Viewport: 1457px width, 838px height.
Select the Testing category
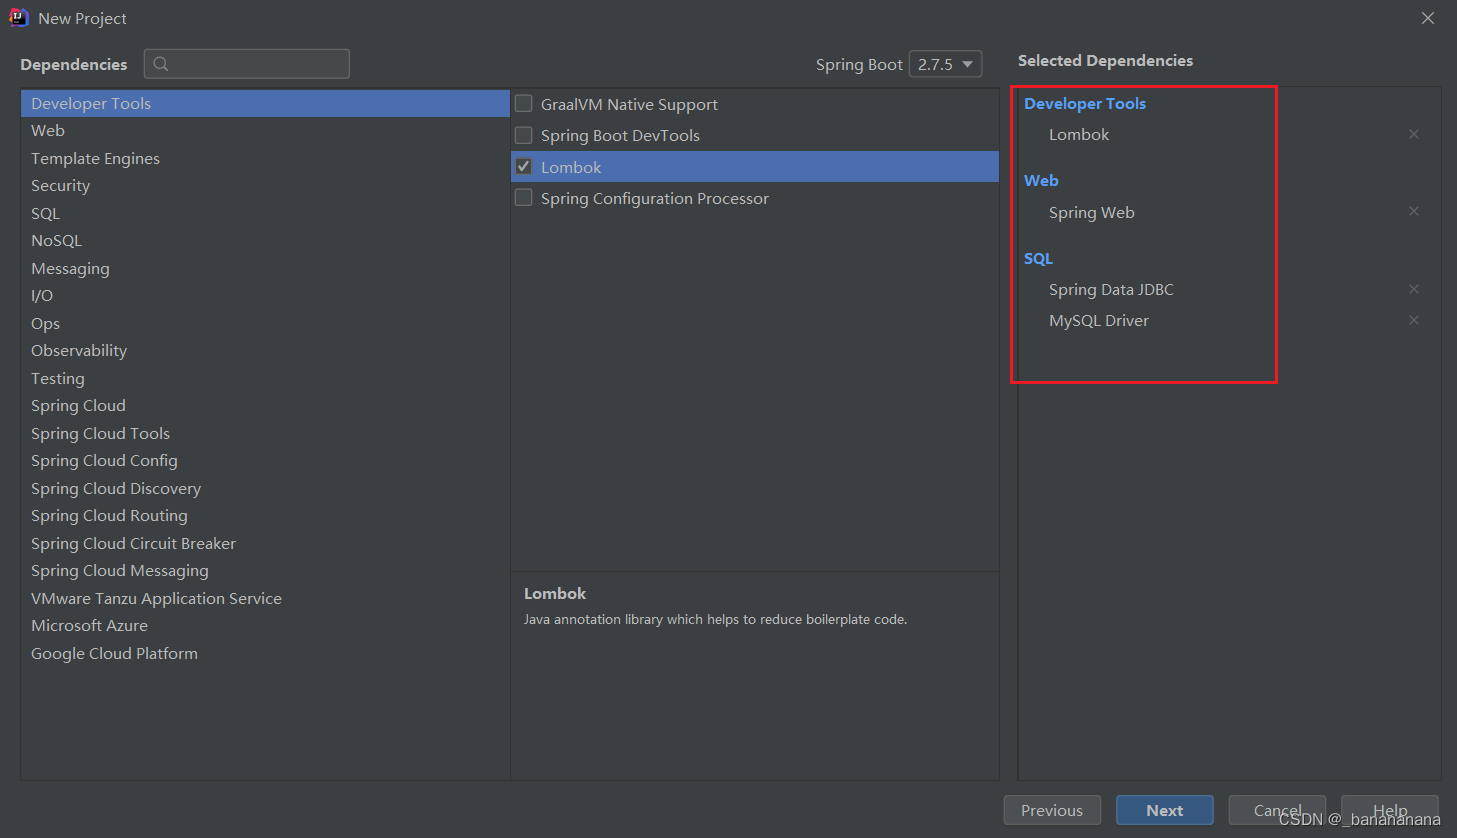[265, 378]
